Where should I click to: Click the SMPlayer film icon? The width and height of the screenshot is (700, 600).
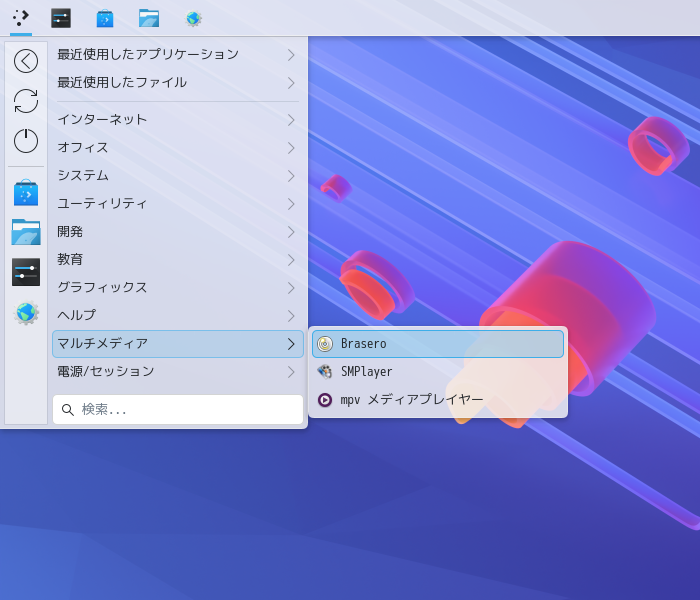(325, 371)
